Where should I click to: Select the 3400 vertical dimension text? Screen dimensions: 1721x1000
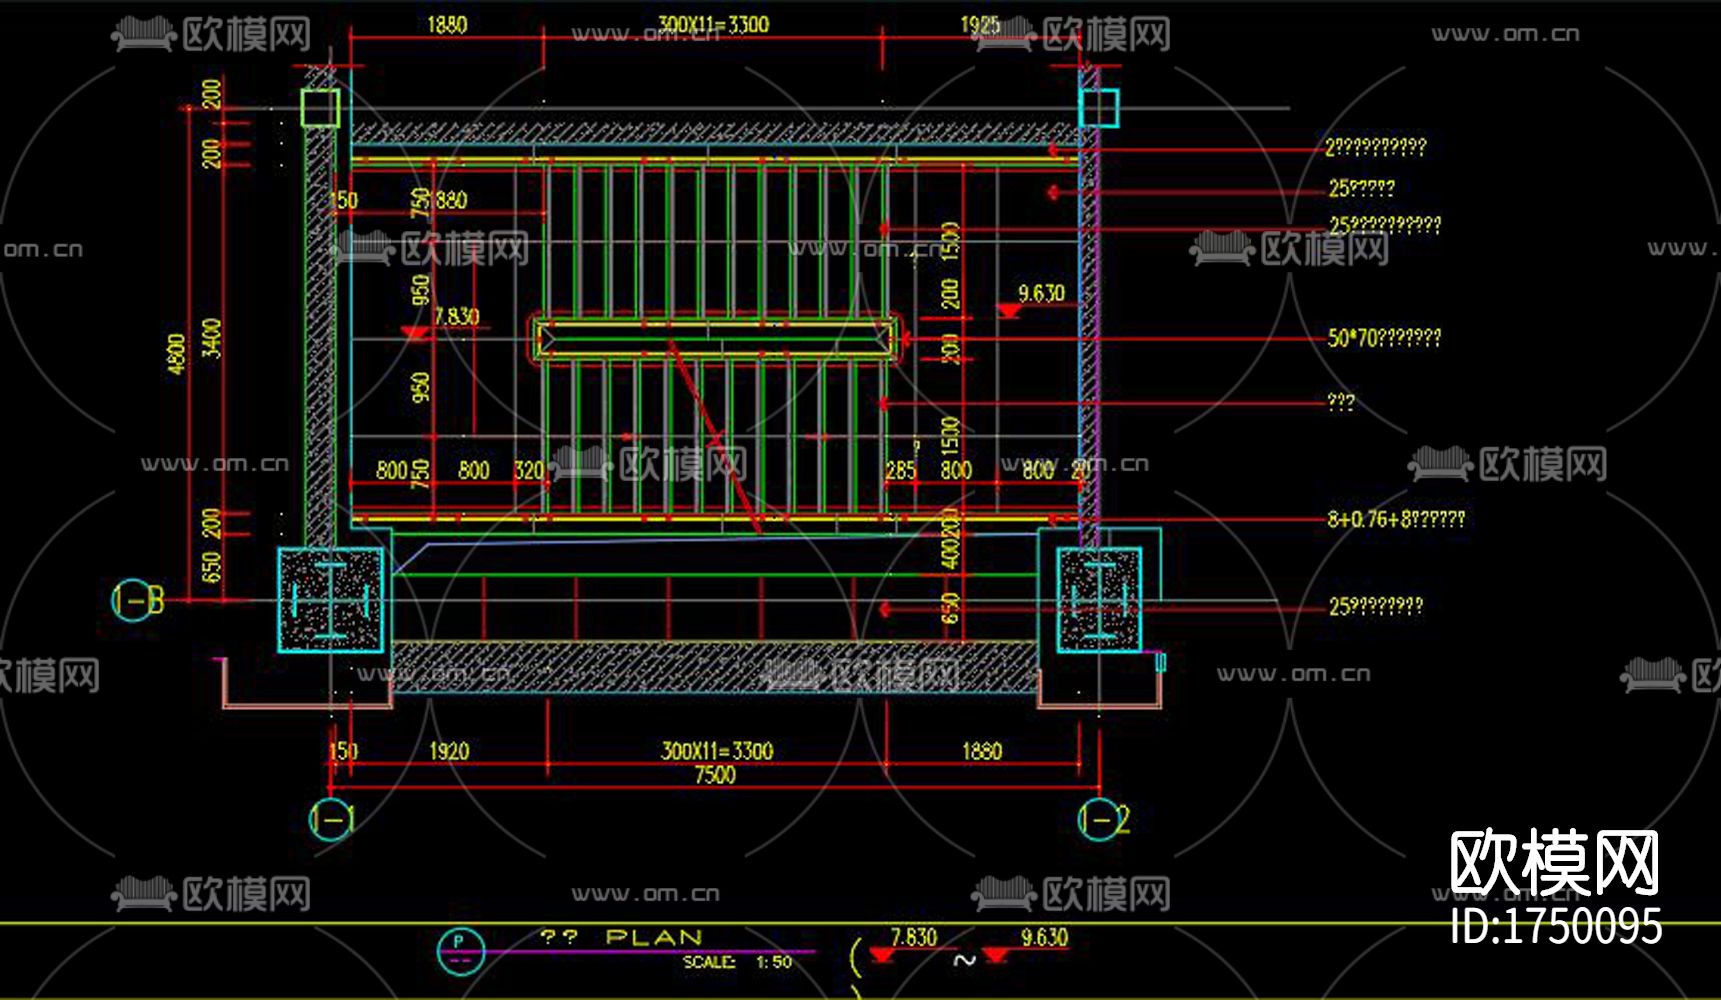click(211, 337)
